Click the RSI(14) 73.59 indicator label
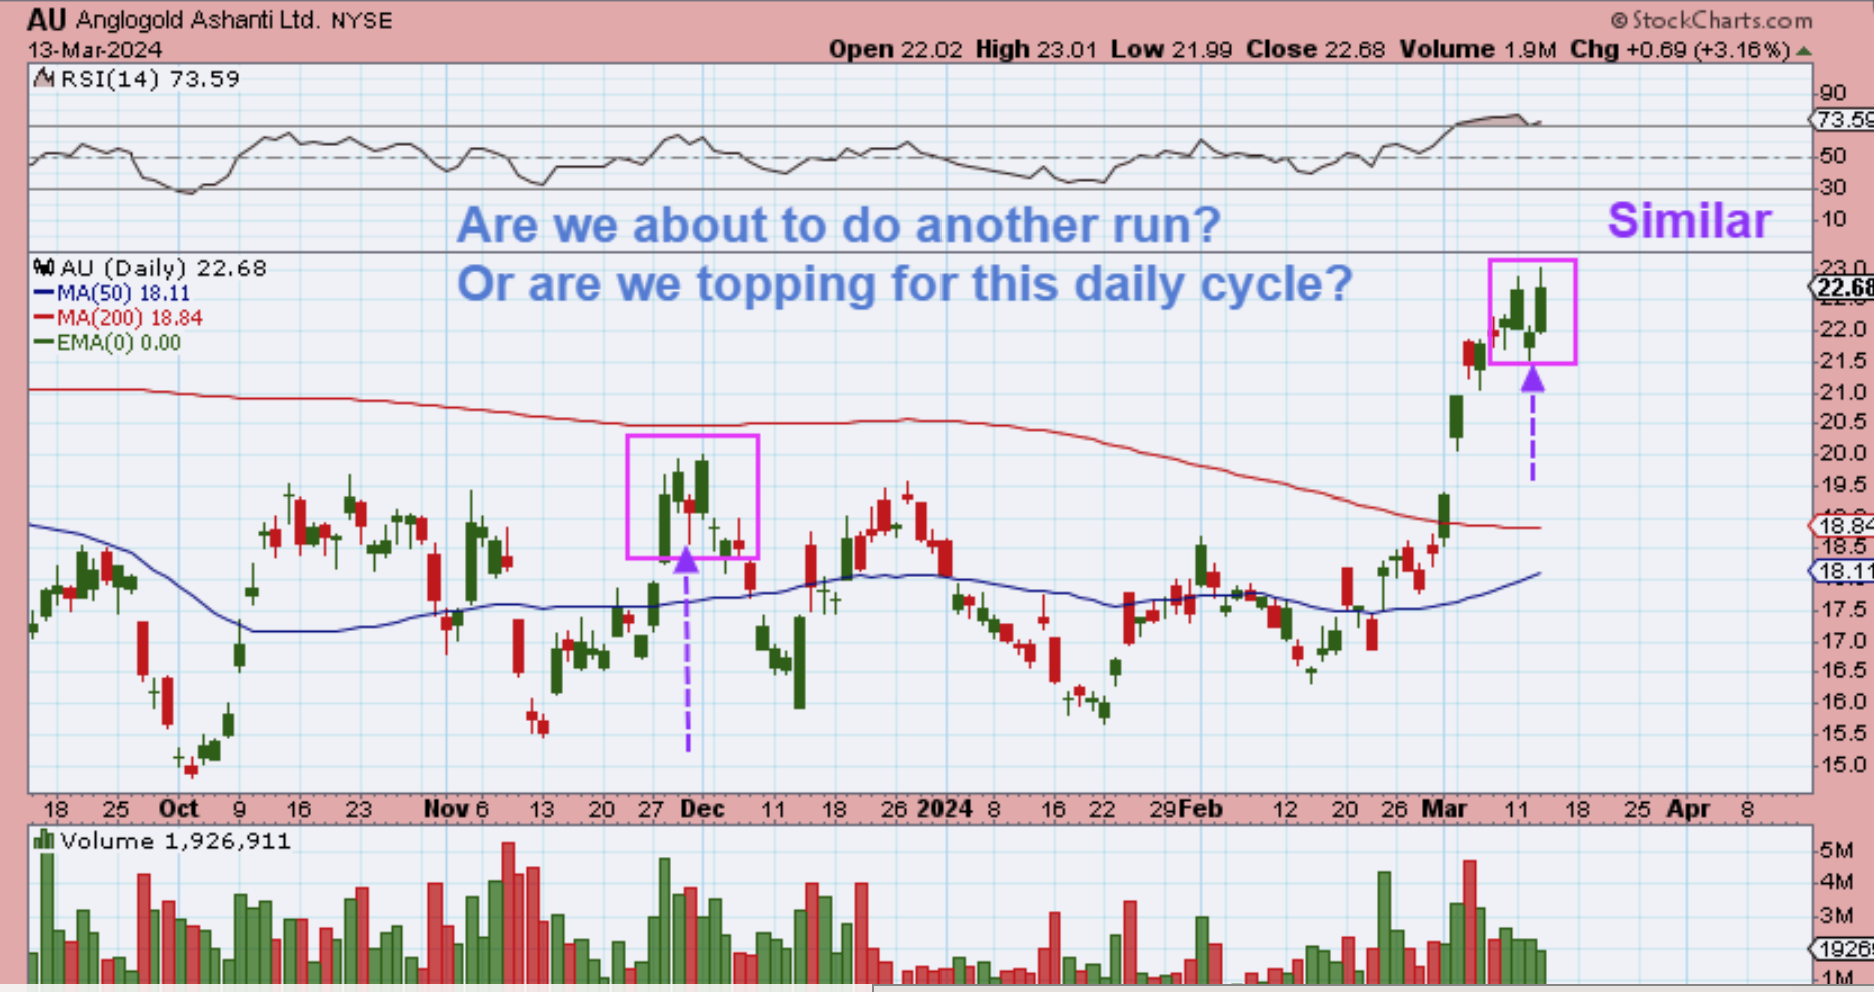Image resolution: width=1875 pixels, height=993 pixels. click(150, 78)
